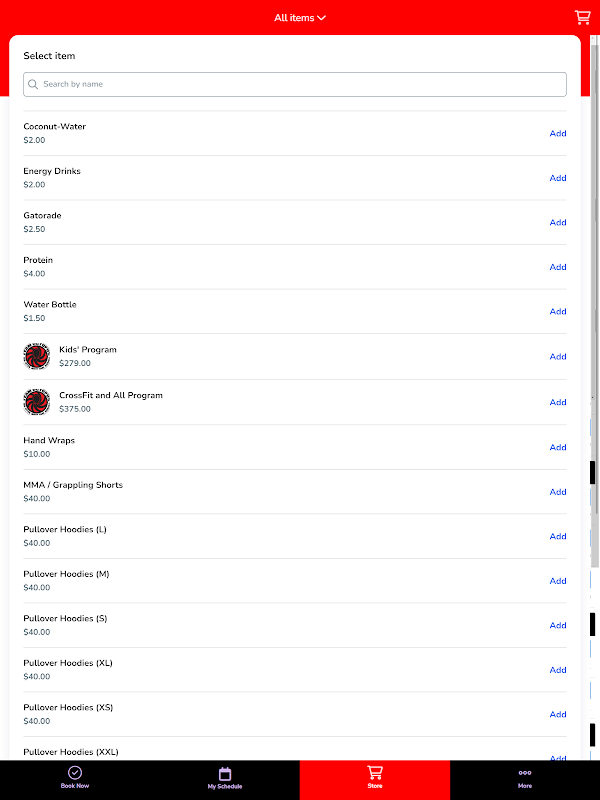Add MMA / Grappling Shorts to cart
600x800 pixels.
click(558, 492)
